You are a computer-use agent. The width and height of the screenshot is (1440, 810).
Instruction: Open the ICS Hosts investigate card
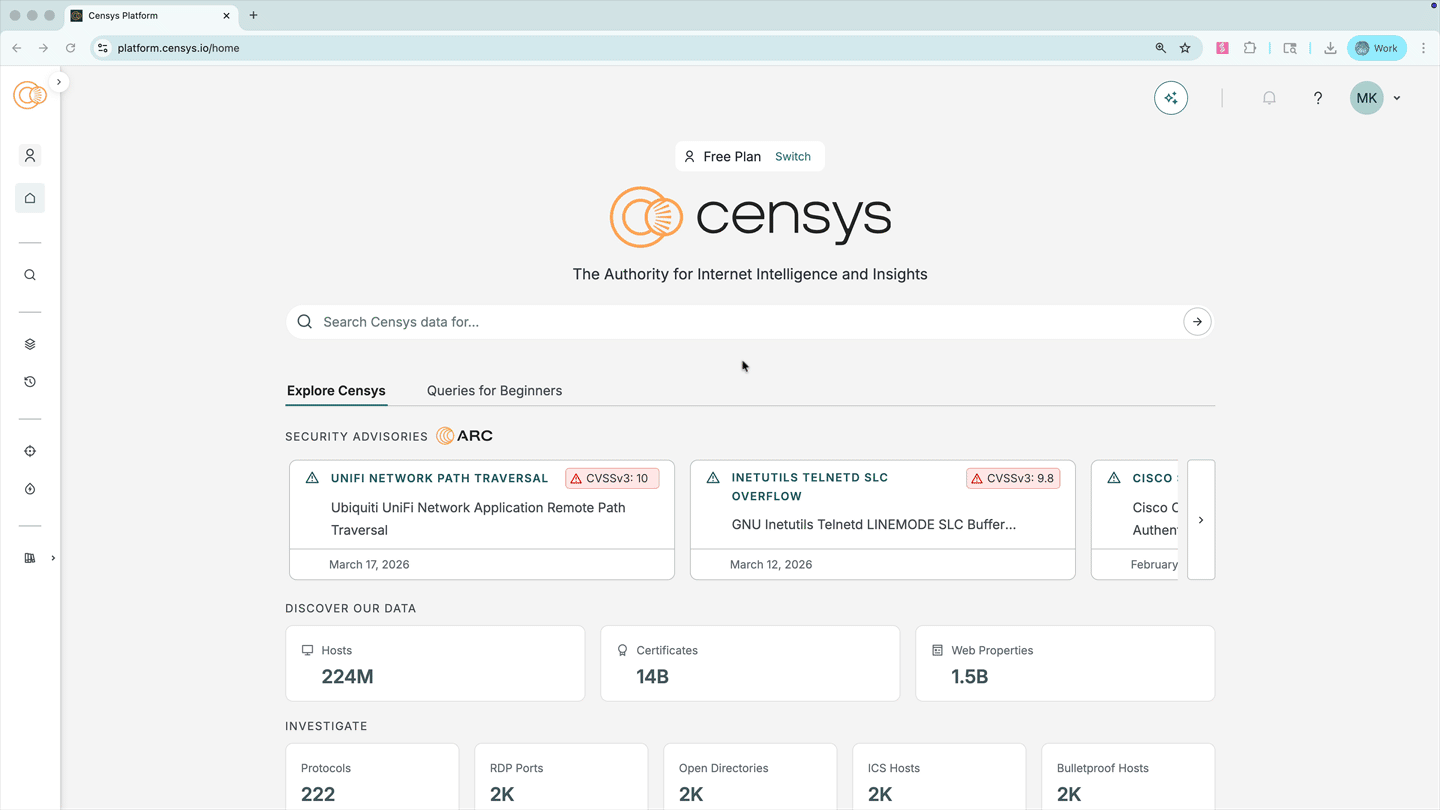[939, 777]
